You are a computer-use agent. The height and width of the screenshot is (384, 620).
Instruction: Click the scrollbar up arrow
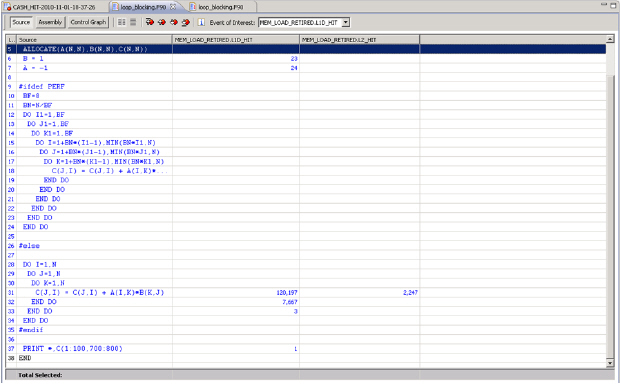pos(610,39)
